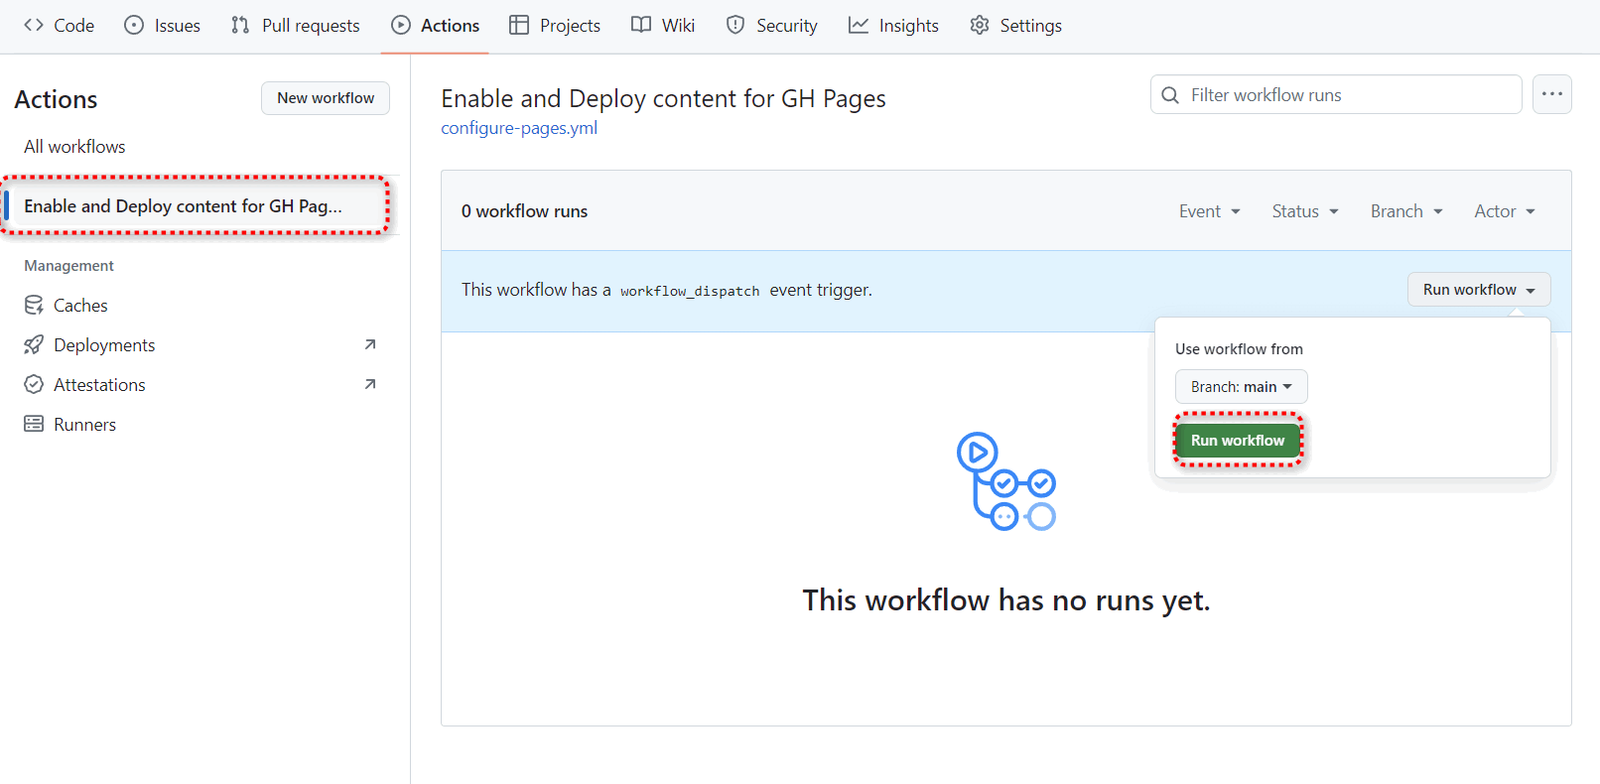
Task: Click the Issues circle icon
Action: pos(134,25)
